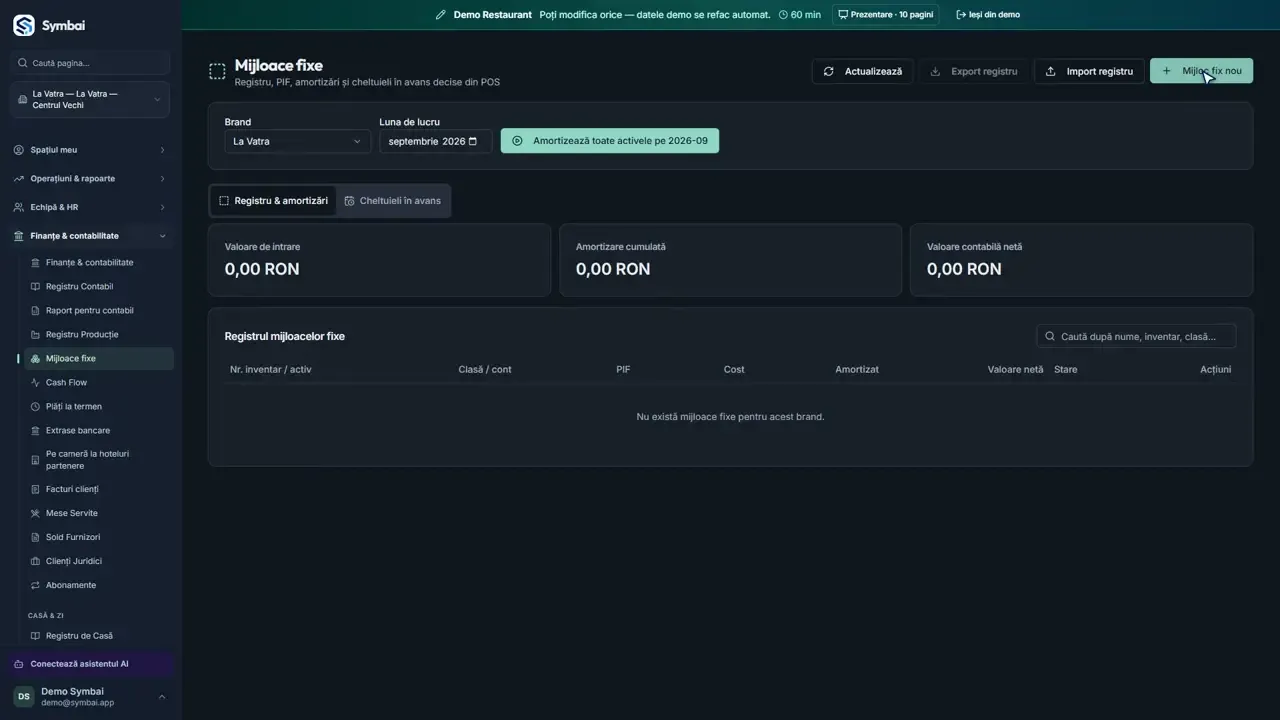
Task: Open the Brand dropdown showing La Vatra
Action: tap(297, 141)
